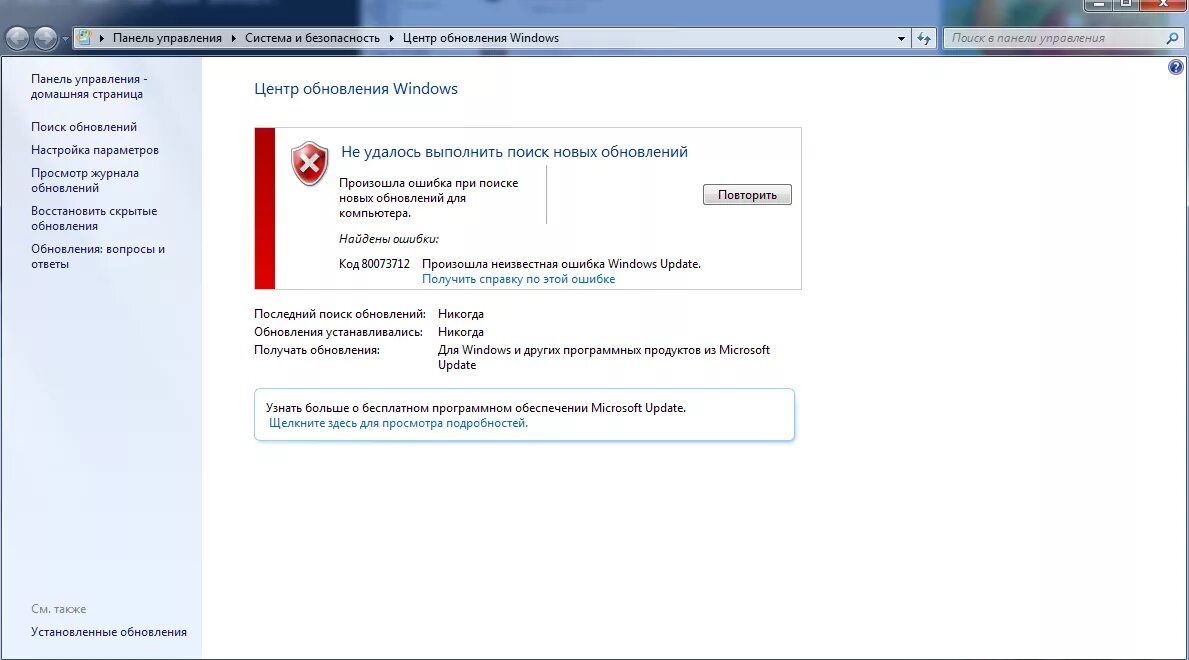Select Поиск обновлений in sidebar
The width and height of the screenshot is (1189, 660).
pyautogui.click(x=84, y=127)
